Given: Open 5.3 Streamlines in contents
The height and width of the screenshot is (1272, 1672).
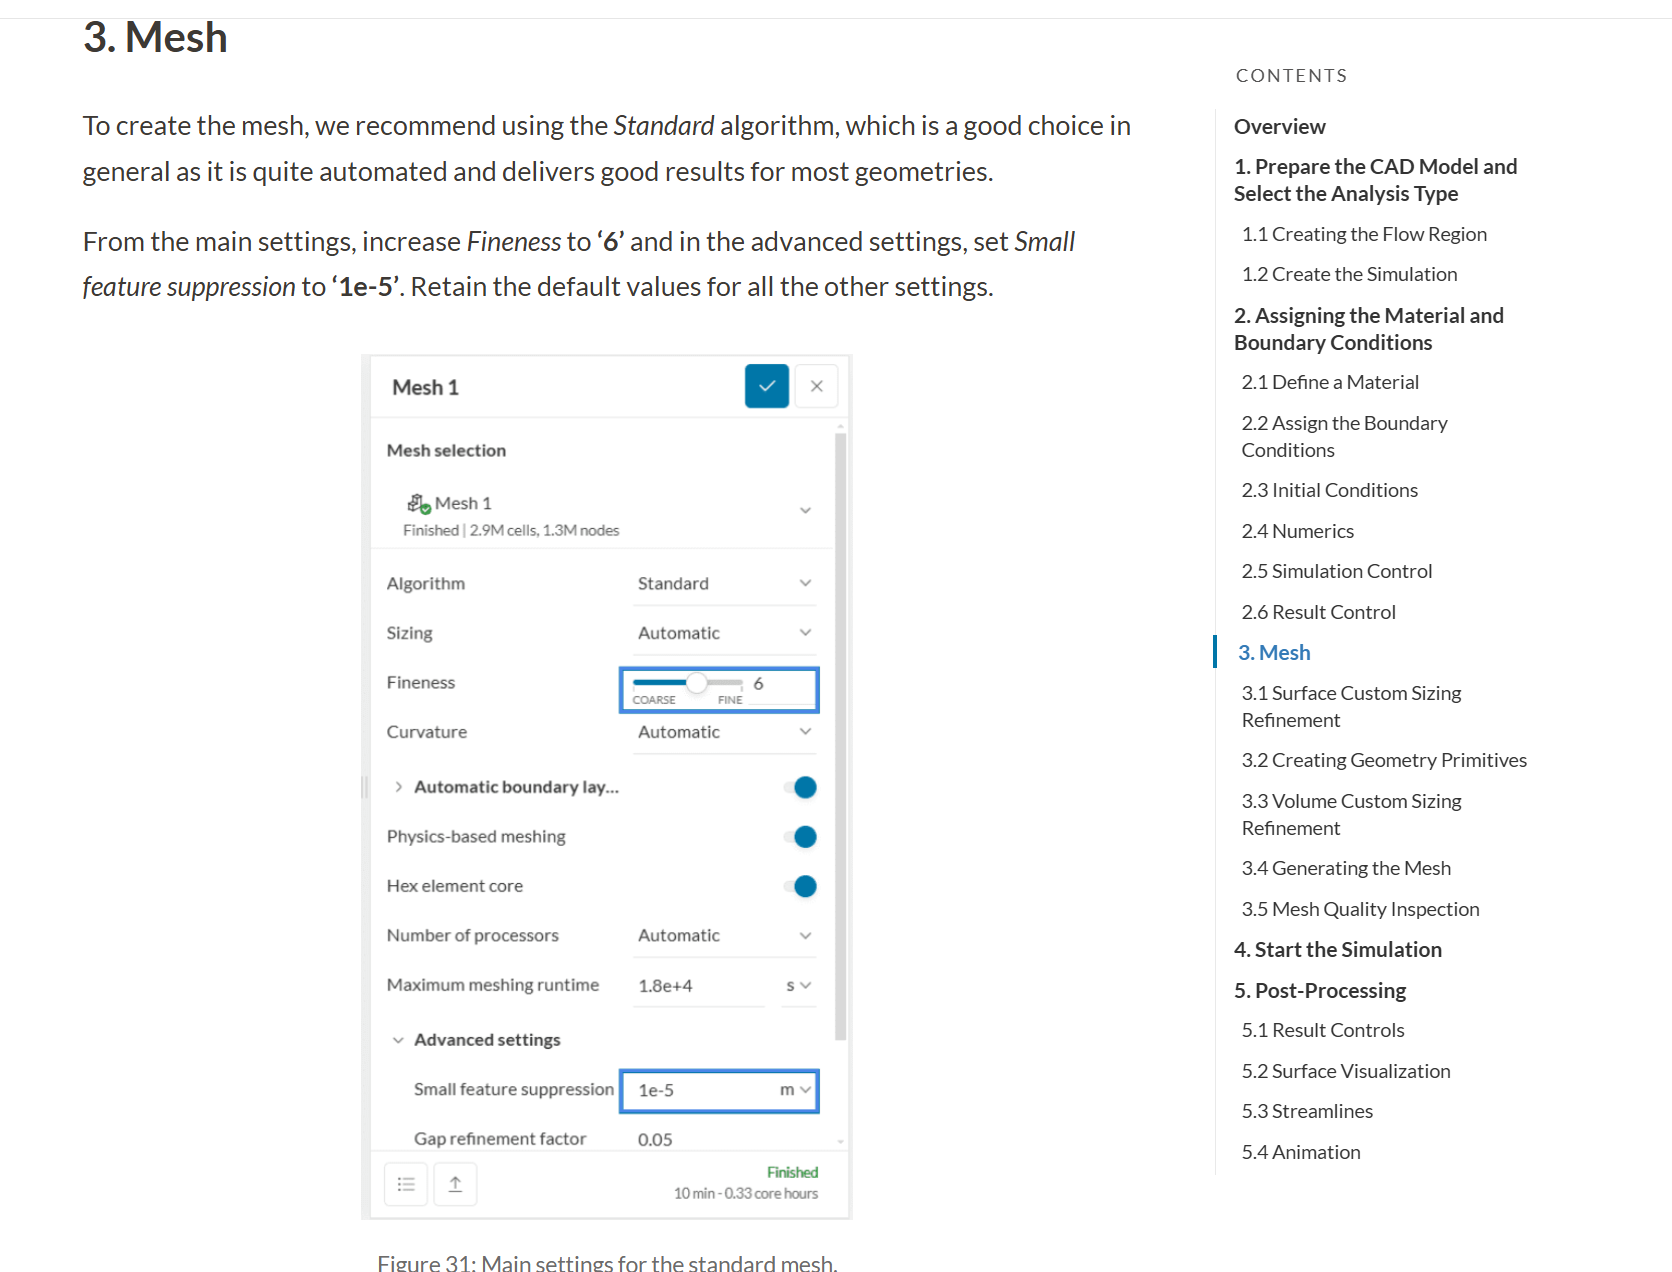Looking at the screenshot, I should (1307, 1111).
